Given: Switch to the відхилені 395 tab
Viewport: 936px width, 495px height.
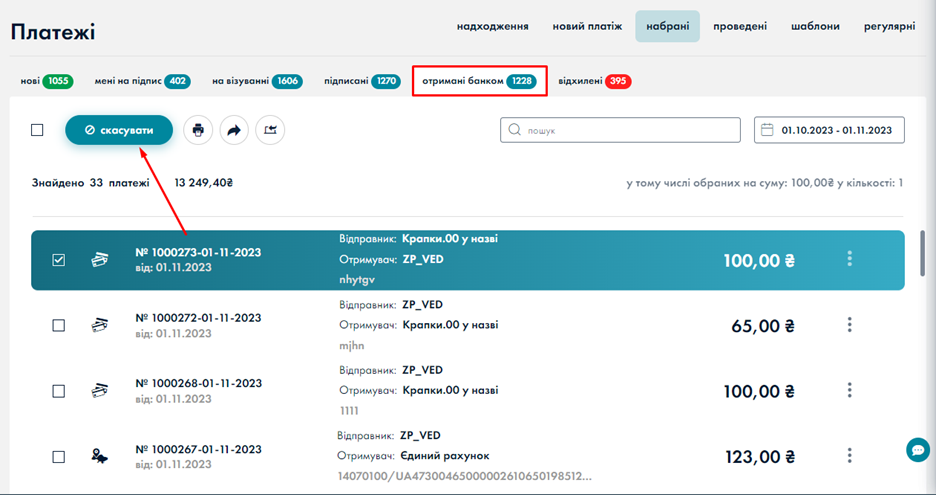Looking at the screenshot, I should [595, 81].
